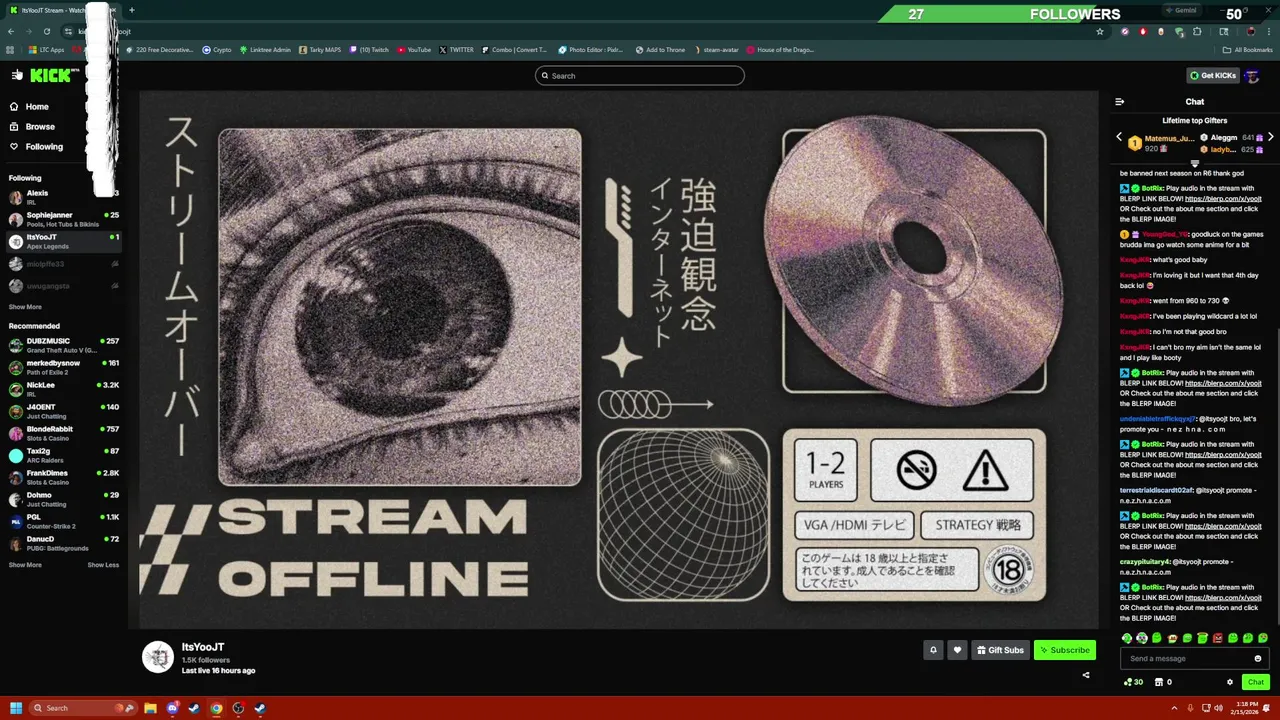Show next top gifters
This screenshot has width=1280, height=720.
pos(1270,137)
